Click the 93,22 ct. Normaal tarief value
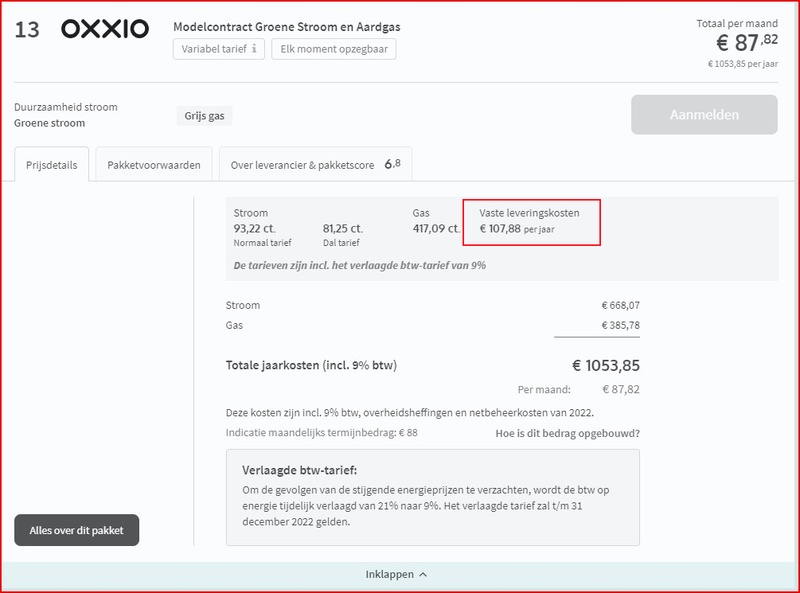Image resolution: width=800 pixels, height=593 pixels. coord(253,229)
